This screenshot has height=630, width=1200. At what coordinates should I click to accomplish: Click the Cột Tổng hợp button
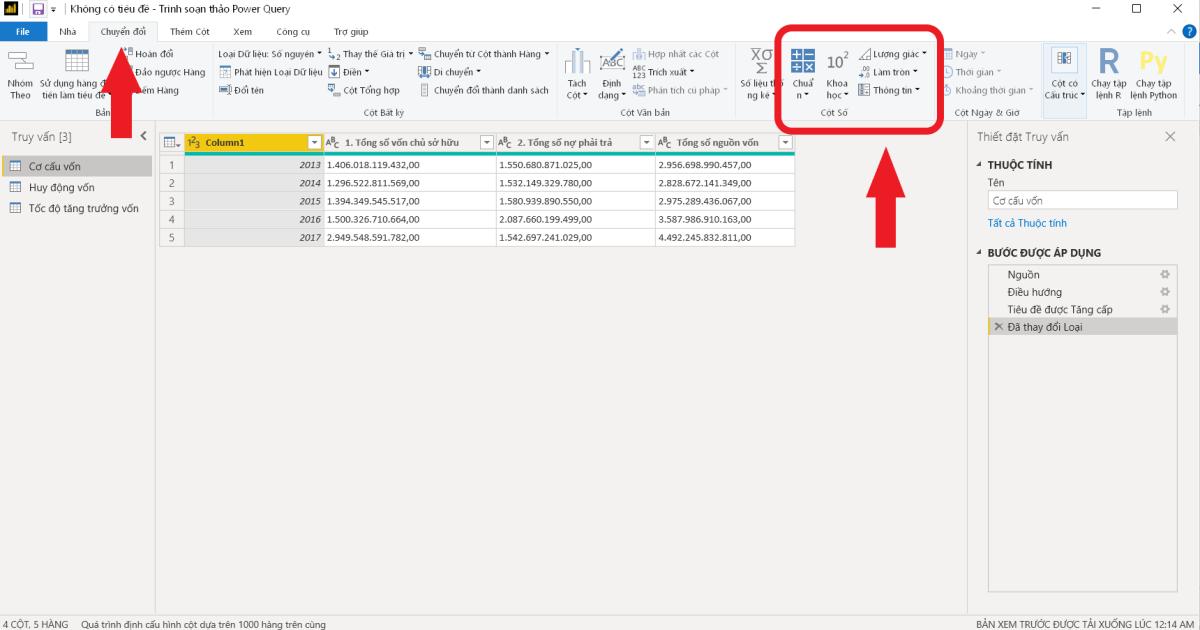click(364, 90)
